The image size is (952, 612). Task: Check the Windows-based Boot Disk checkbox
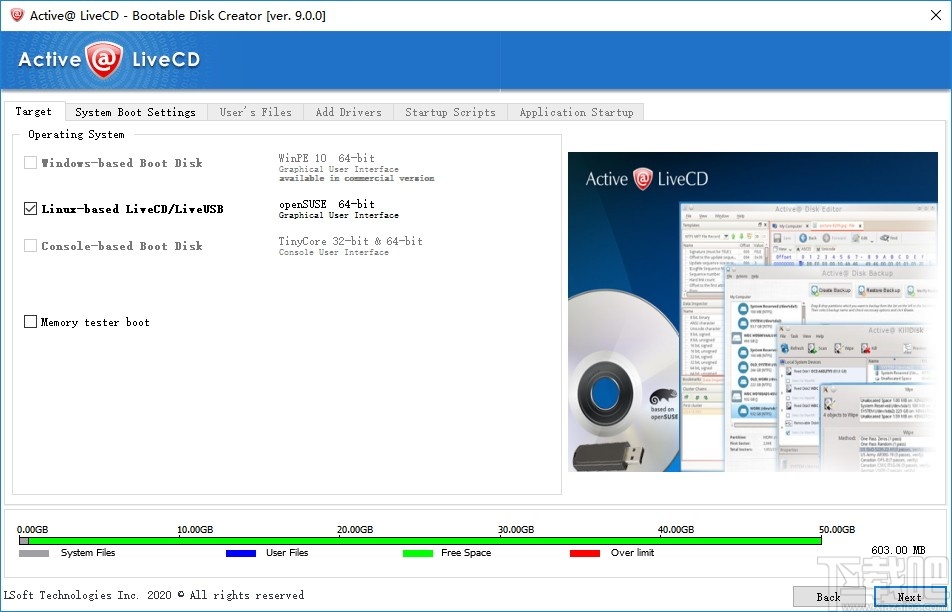(x=30, y=163)
